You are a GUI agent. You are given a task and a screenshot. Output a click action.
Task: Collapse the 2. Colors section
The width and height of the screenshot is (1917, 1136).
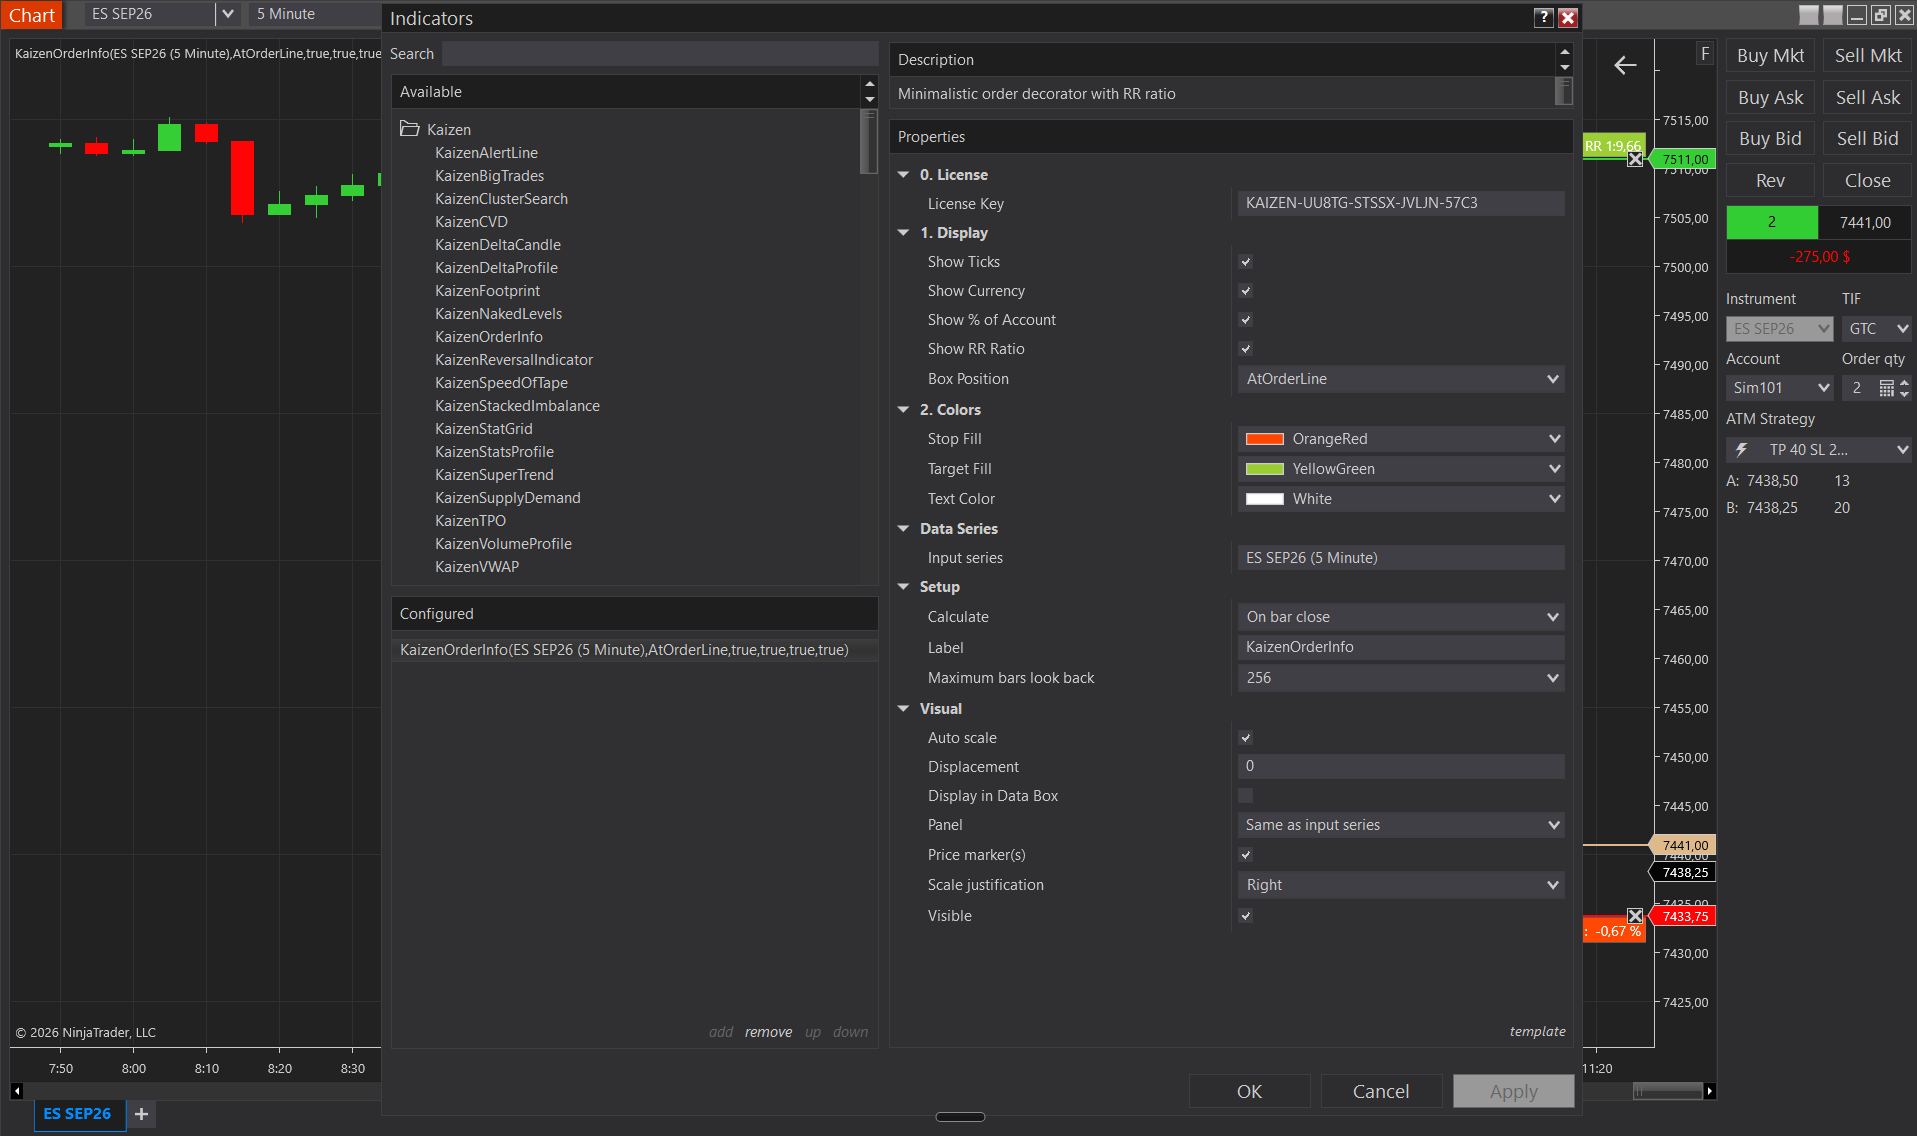pos(903,410)
